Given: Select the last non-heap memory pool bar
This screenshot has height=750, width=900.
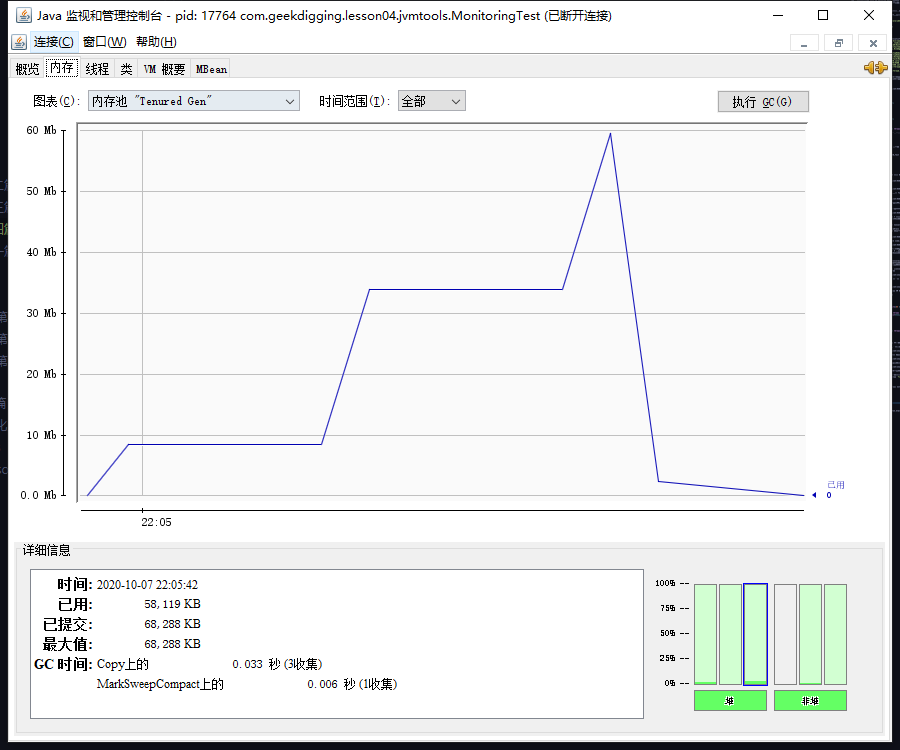Looking at the screenshot, I should point(835,634).
